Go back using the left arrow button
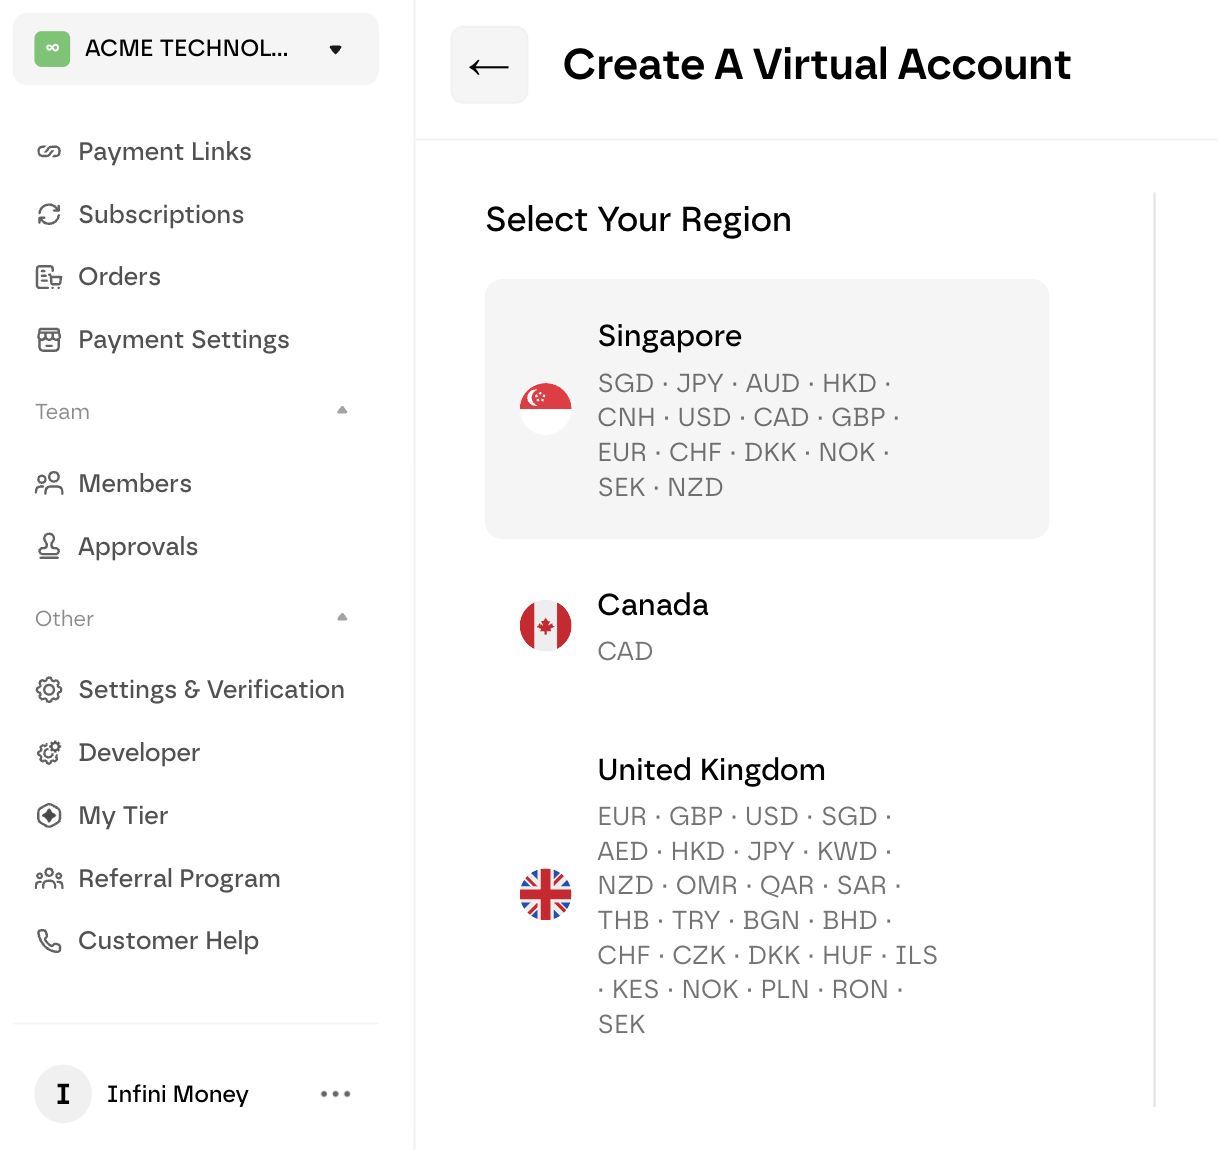Image resolution: width=1218 pixels, height=1150 pixels. 489,65
